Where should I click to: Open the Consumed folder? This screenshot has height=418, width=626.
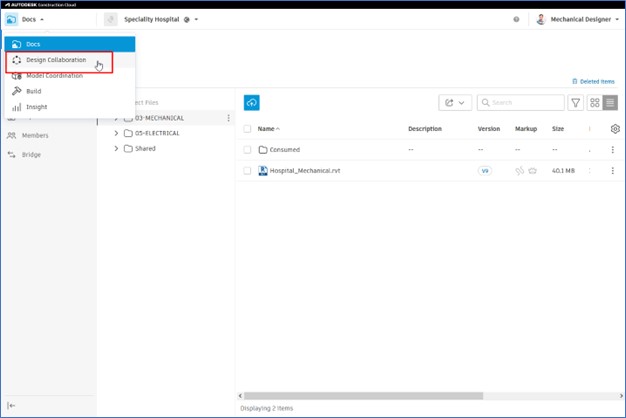(x=285, y=150)
